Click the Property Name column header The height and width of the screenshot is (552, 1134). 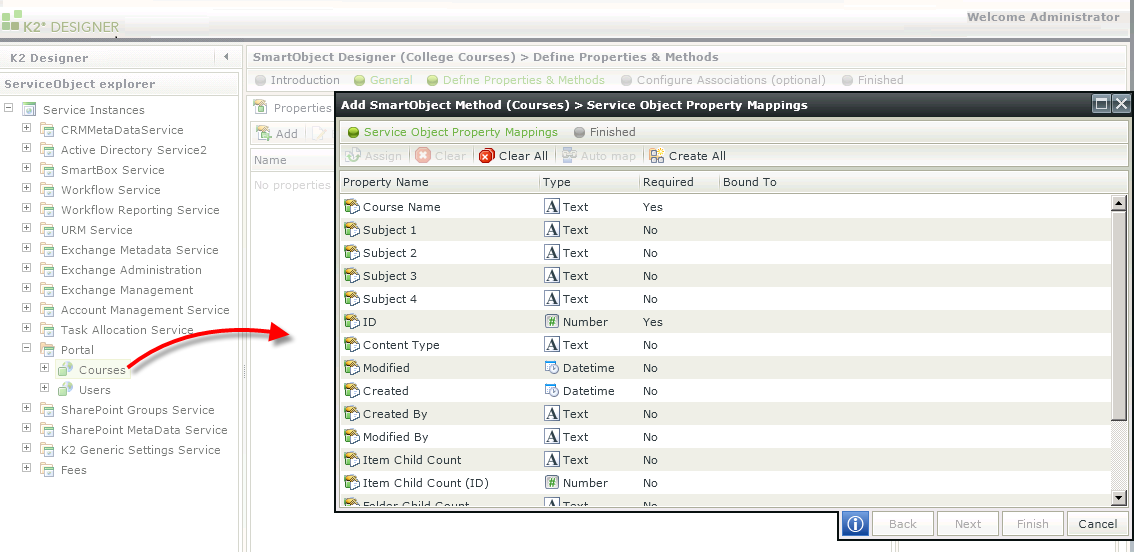pos(439,182)
